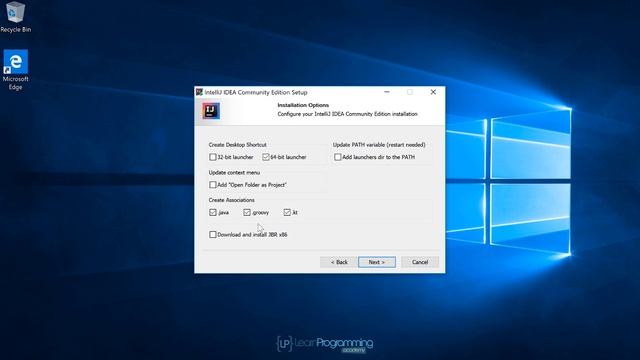Screen dimensions: 640x360
Task: Go to the previous step with Back button
Action: point(339,262)
